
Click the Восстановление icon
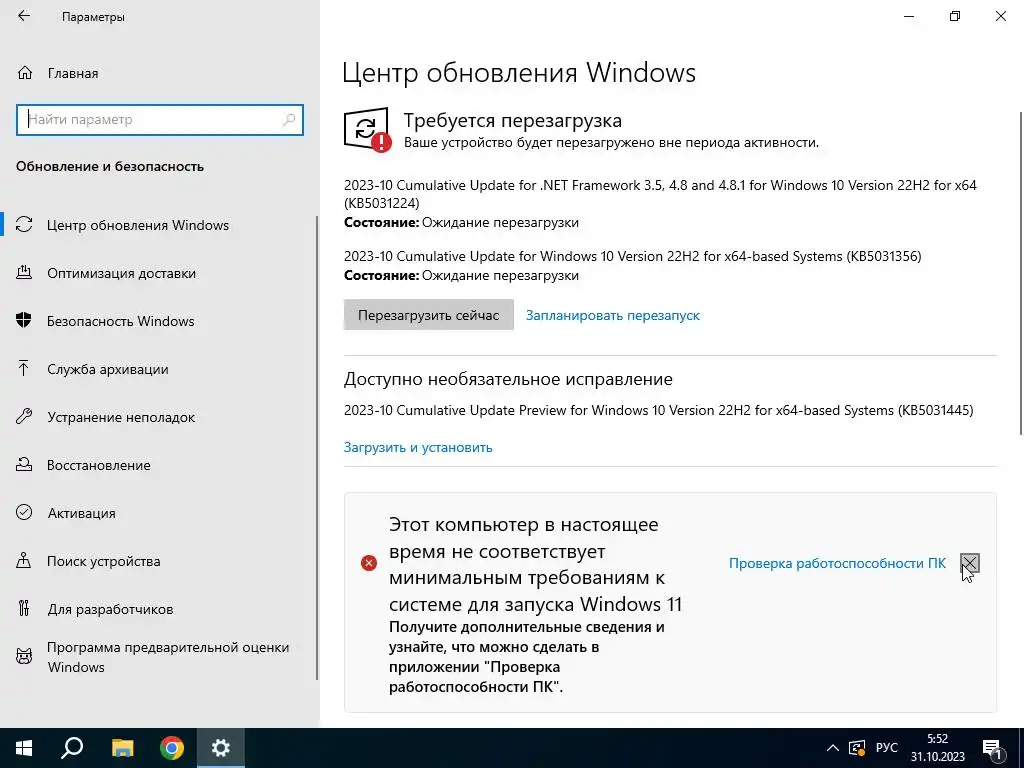click(x=24, y=465)
